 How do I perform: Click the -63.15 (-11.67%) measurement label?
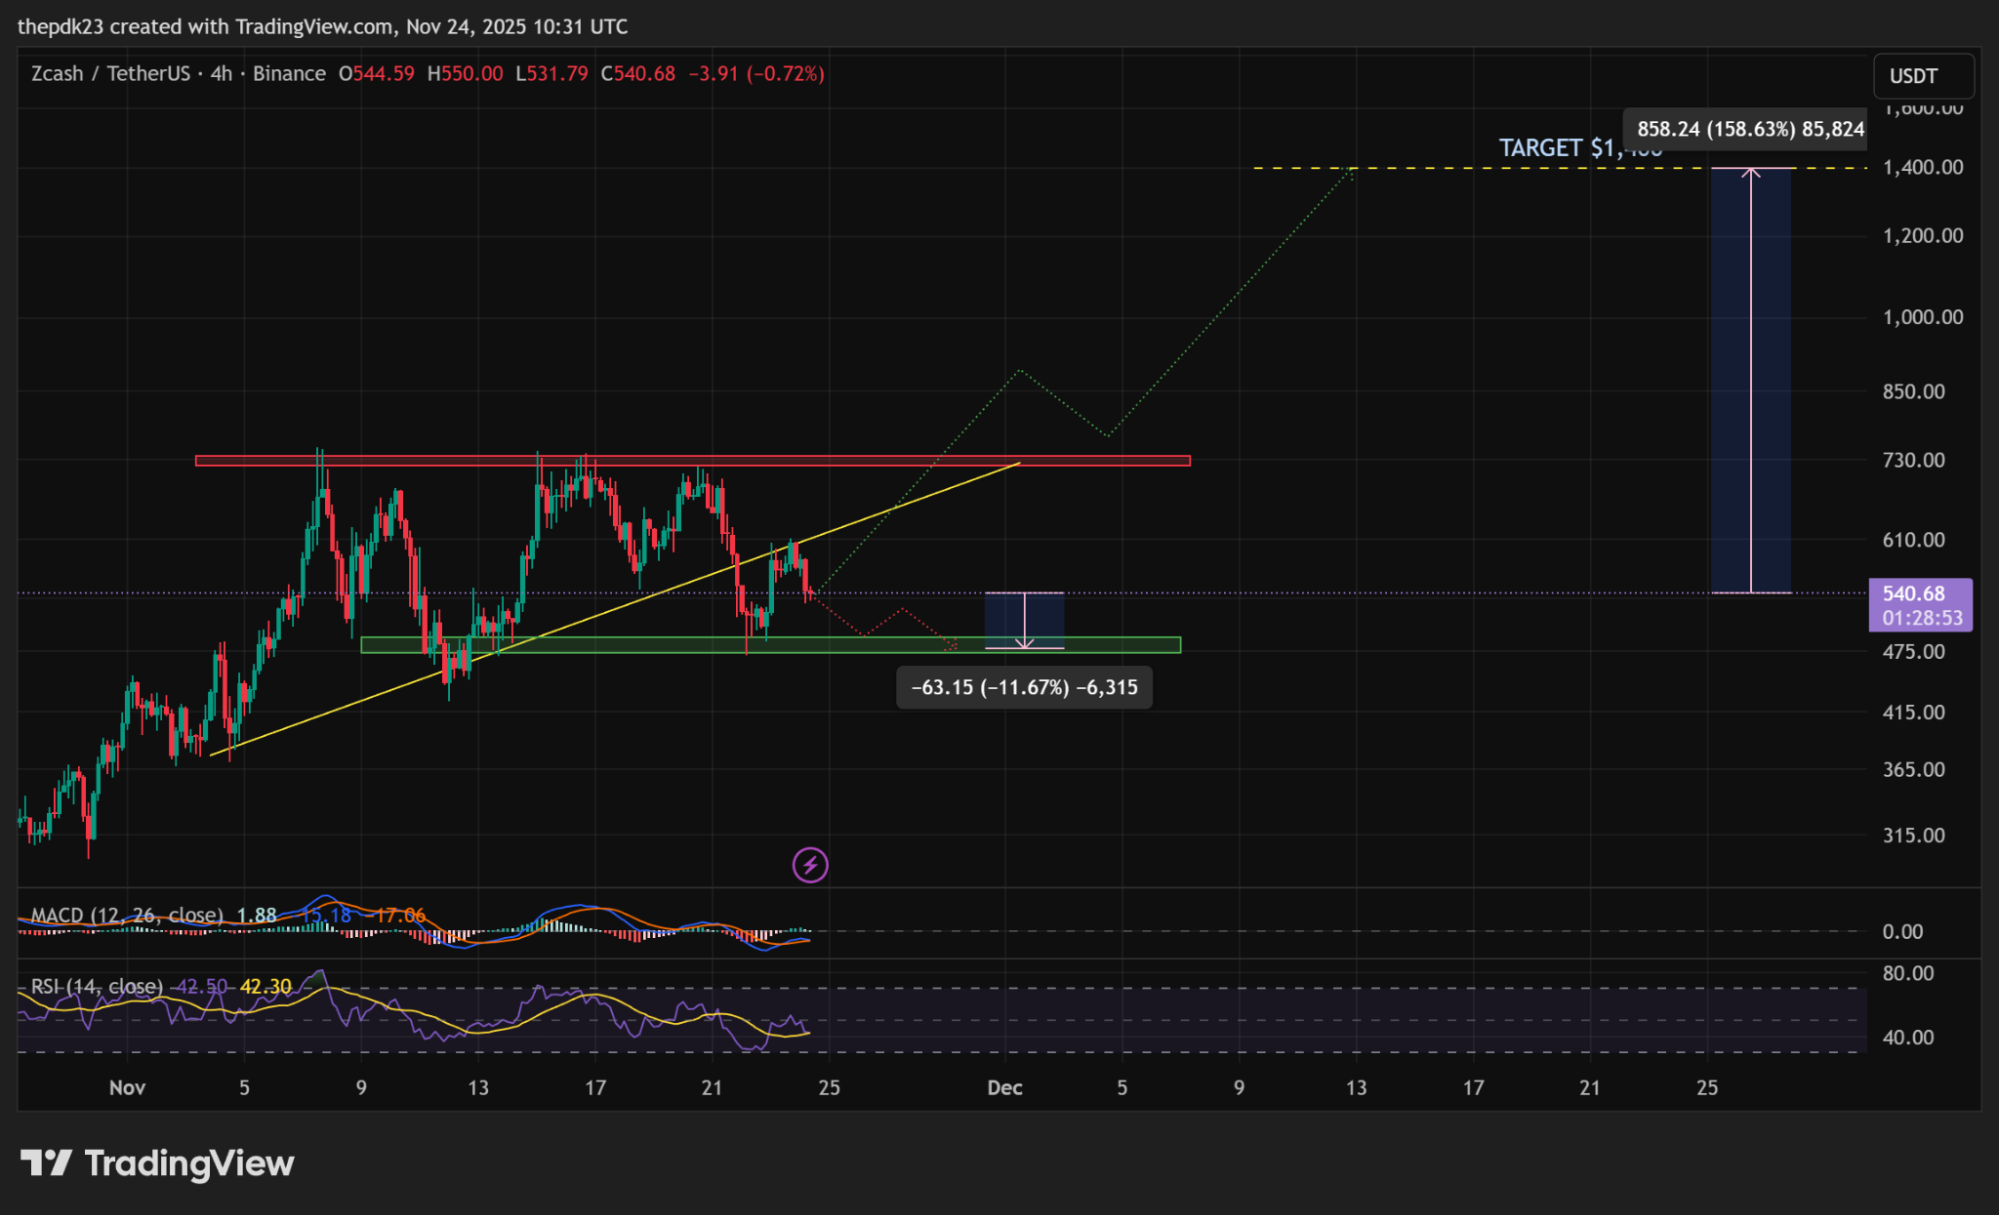[1024, 688]
